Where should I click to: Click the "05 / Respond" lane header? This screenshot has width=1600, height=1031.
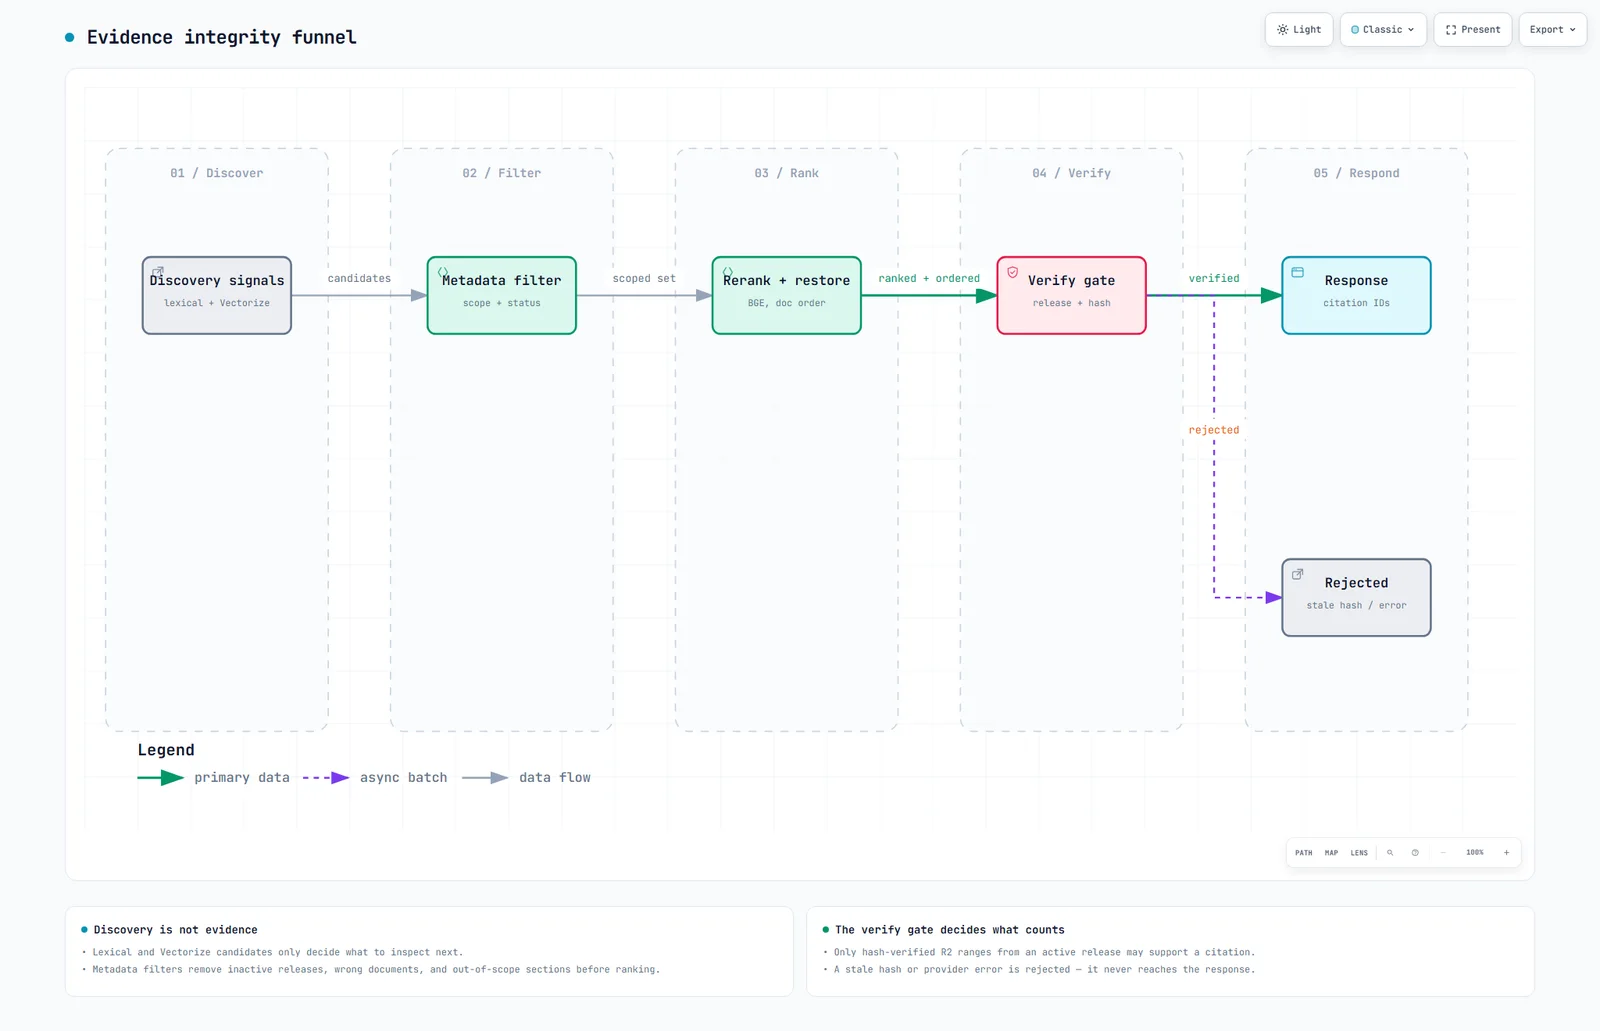[1357, 173]
